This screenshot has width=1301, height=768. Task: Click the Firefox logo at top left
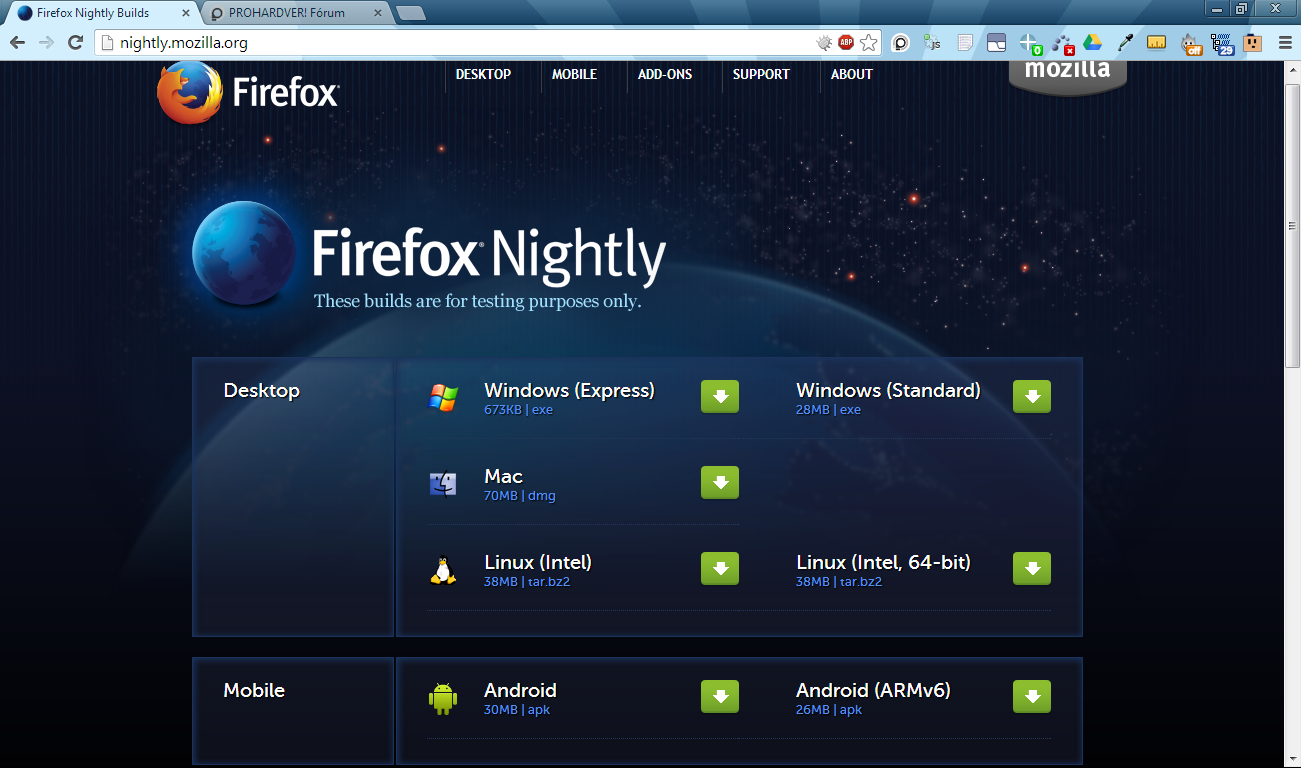[x=248, y=92]
